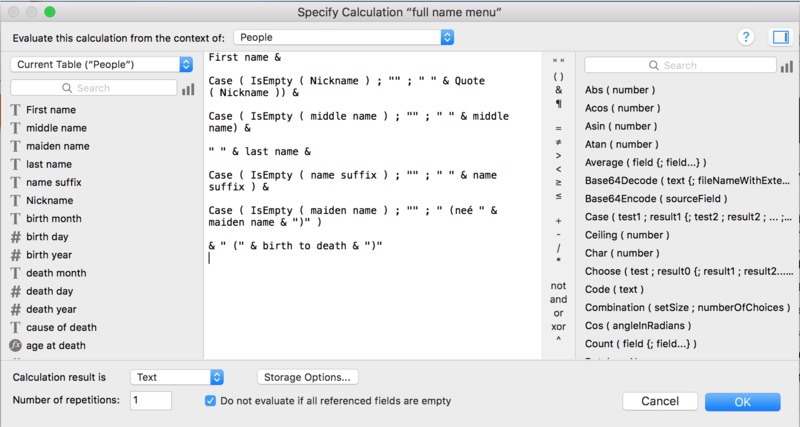Select the 'death month' field
This screenshot has width=800, height=427.
56,273
